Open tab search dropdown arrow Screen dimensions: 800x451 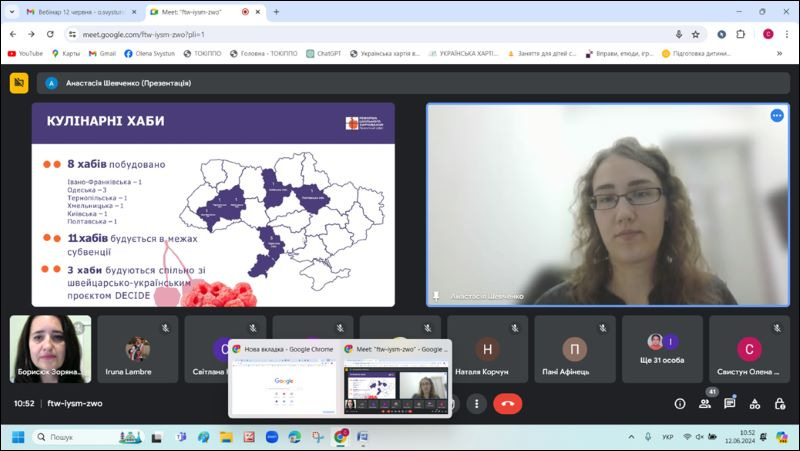point(12,12)
